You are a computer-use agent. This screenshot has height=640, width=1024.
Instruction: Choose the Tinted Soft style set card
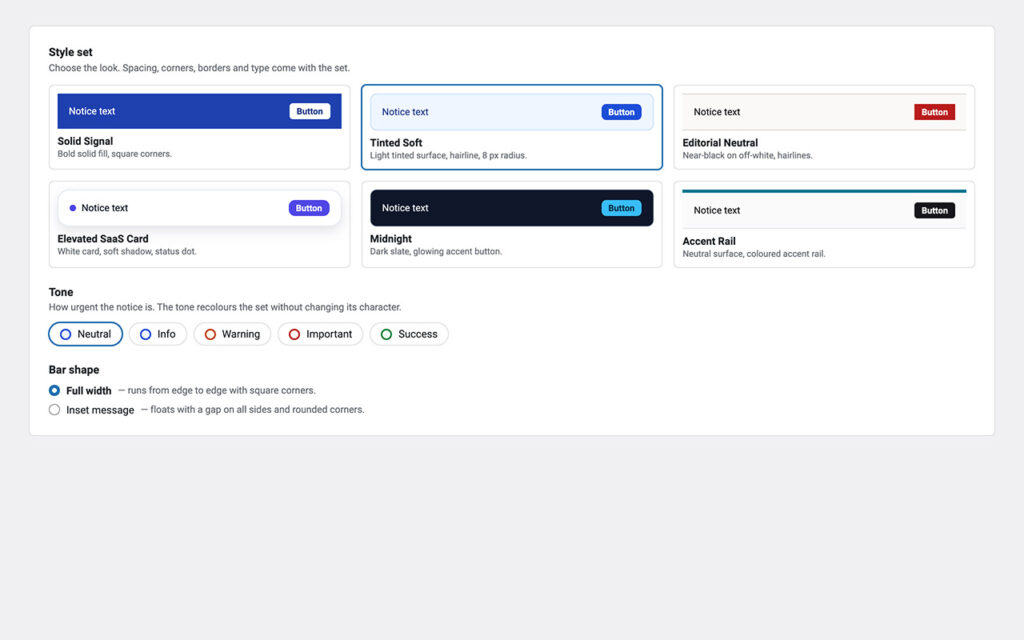[511, 127]
